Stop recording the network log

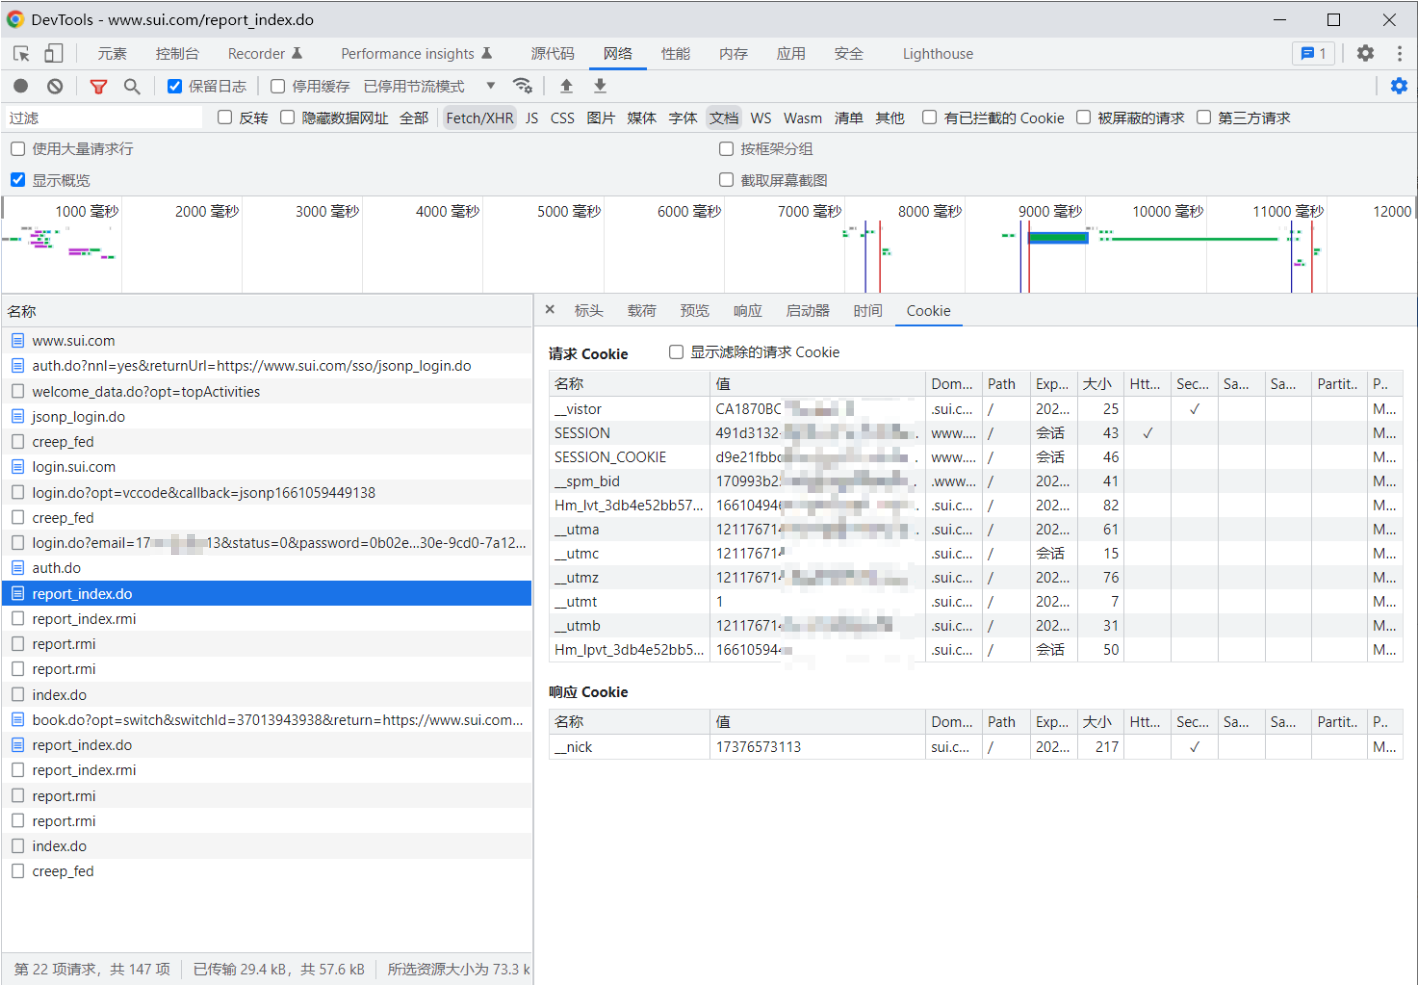(x=21, y=87)
